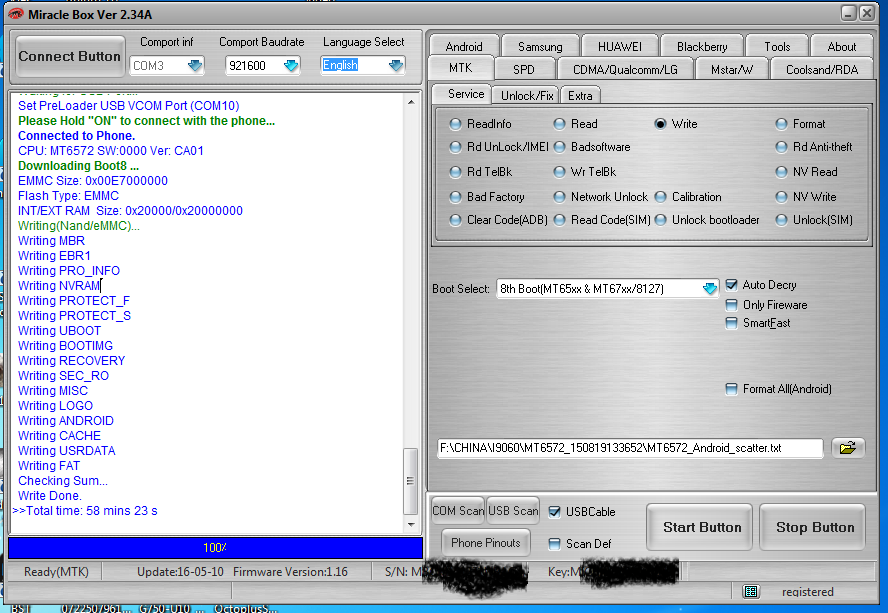
Task: Choose the Format radio option
Action: click(782, 124)
